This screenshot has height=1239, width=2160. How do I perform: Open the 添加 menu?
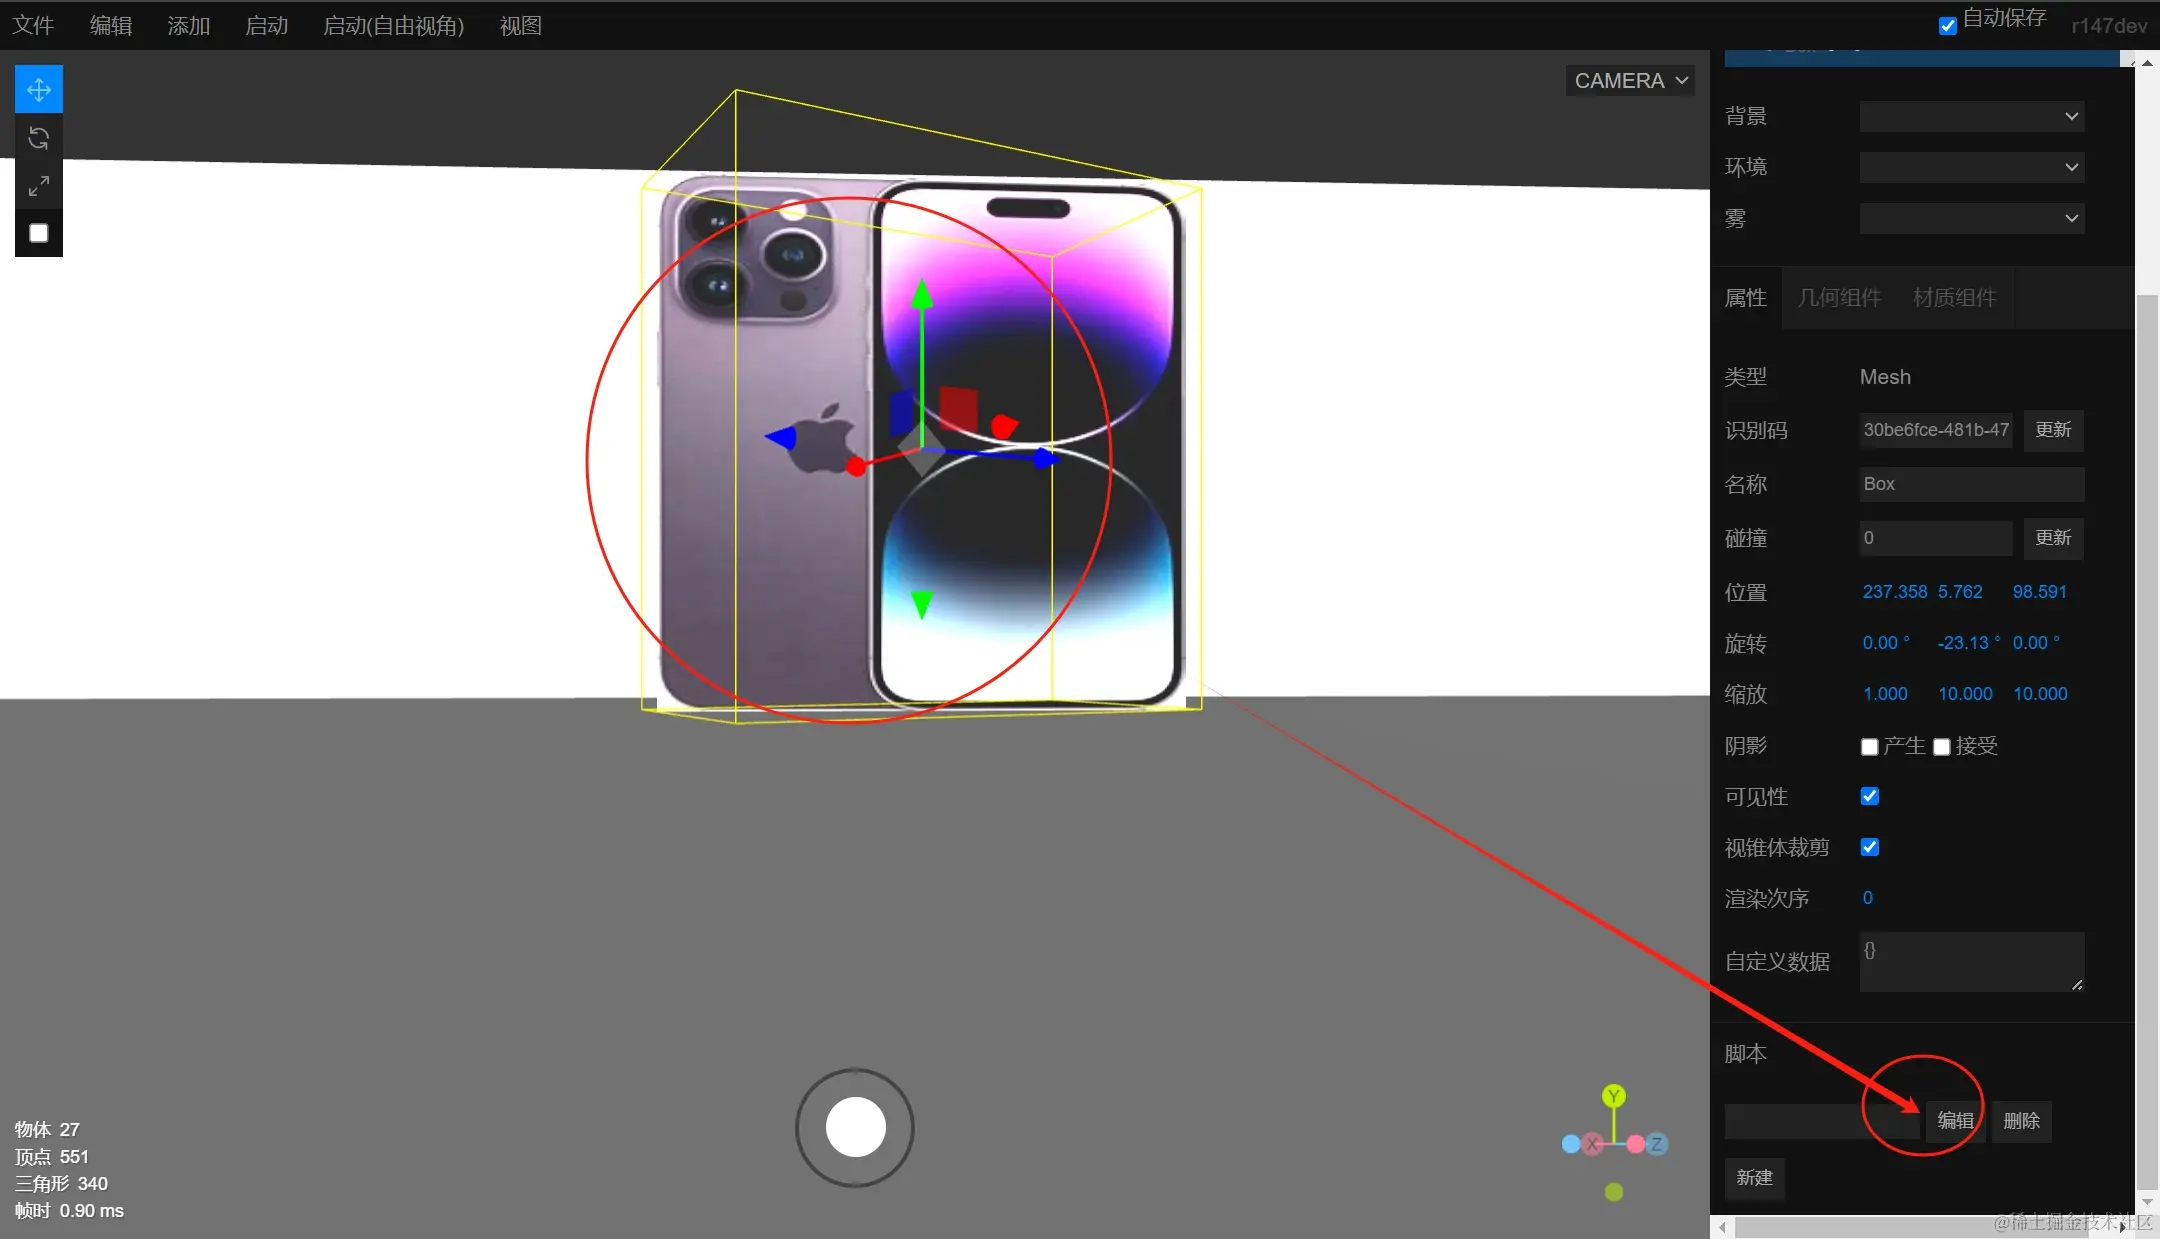tap(188, 26)
